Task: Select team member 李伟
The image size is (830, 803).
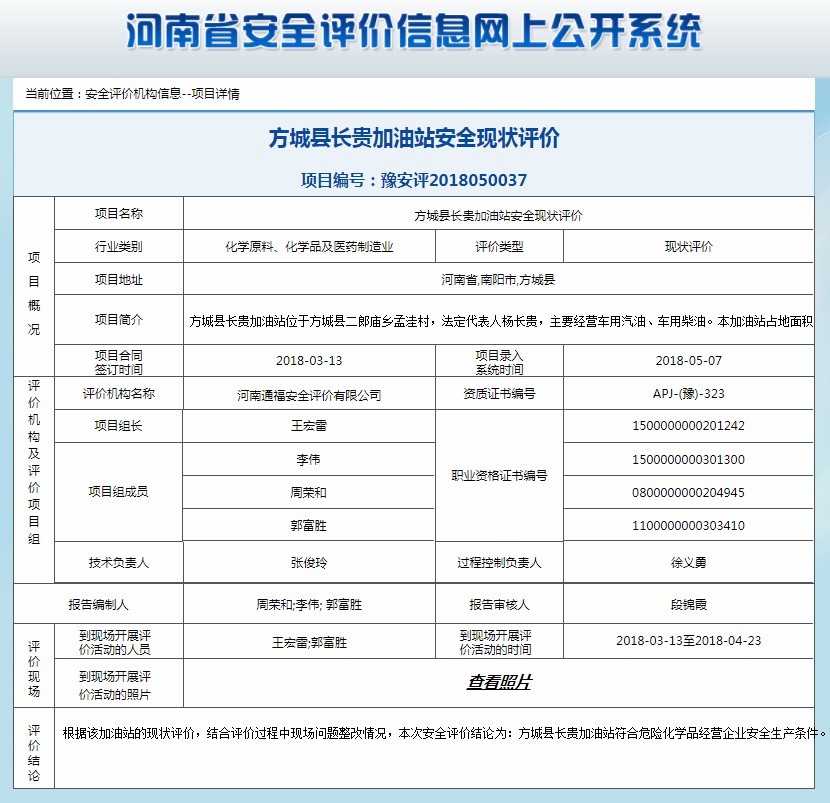Action: pos(309,459)
